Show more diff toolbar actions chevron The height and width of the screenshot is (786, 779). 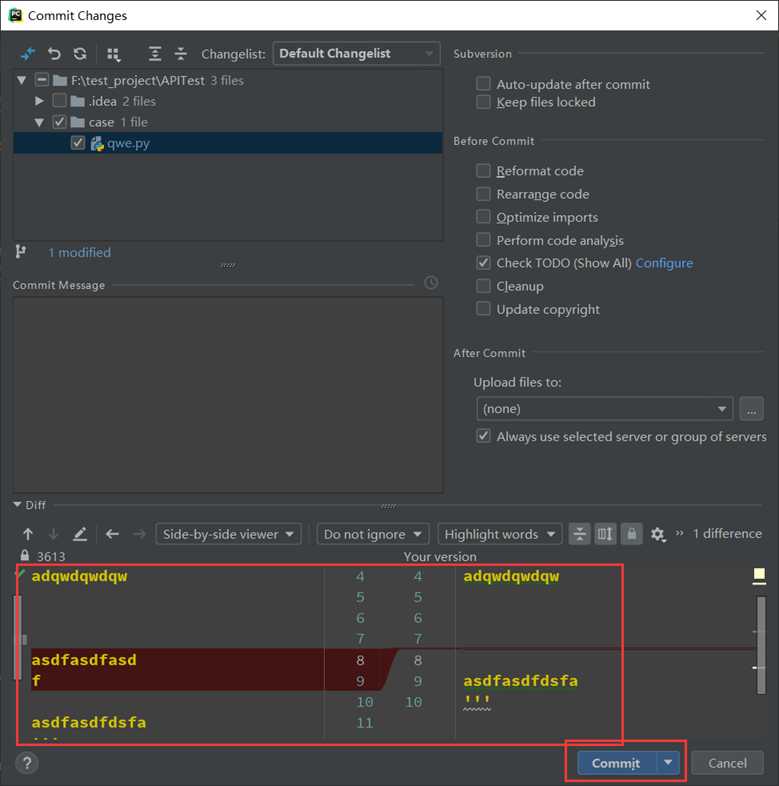click(x=679, y=533)
